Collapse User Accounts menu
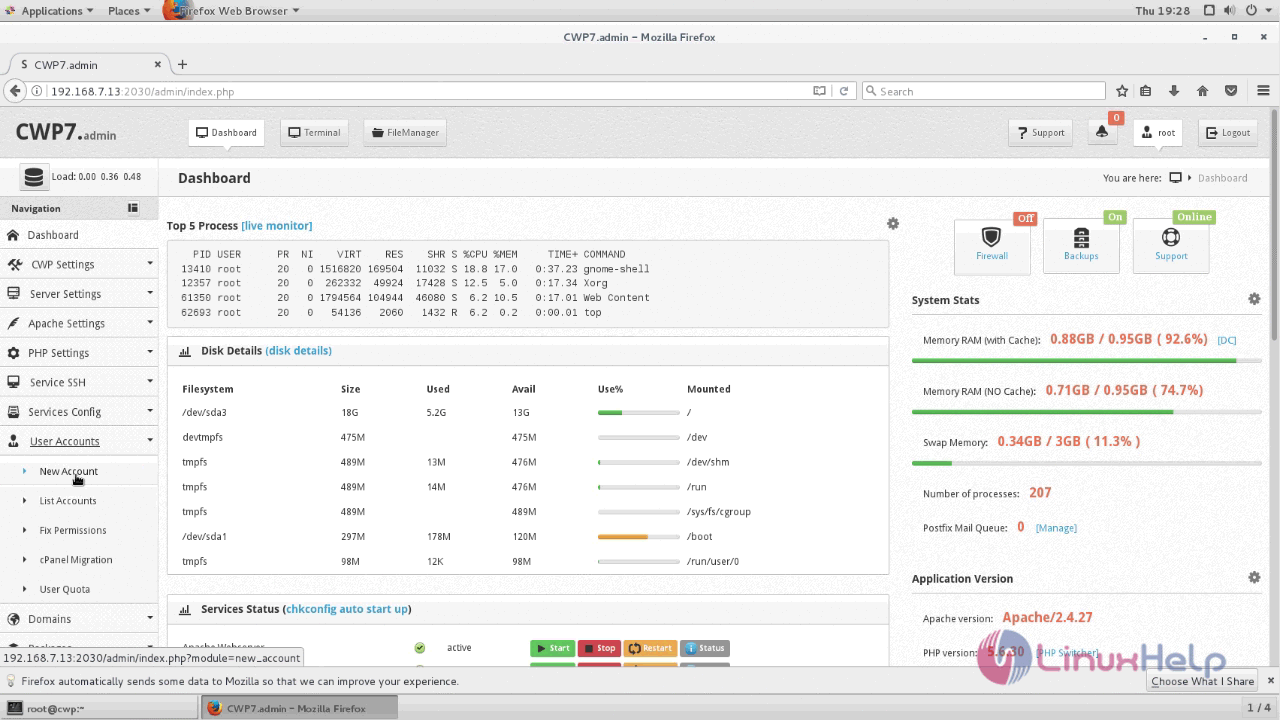1280x720 pixels. tap(79, 441)
